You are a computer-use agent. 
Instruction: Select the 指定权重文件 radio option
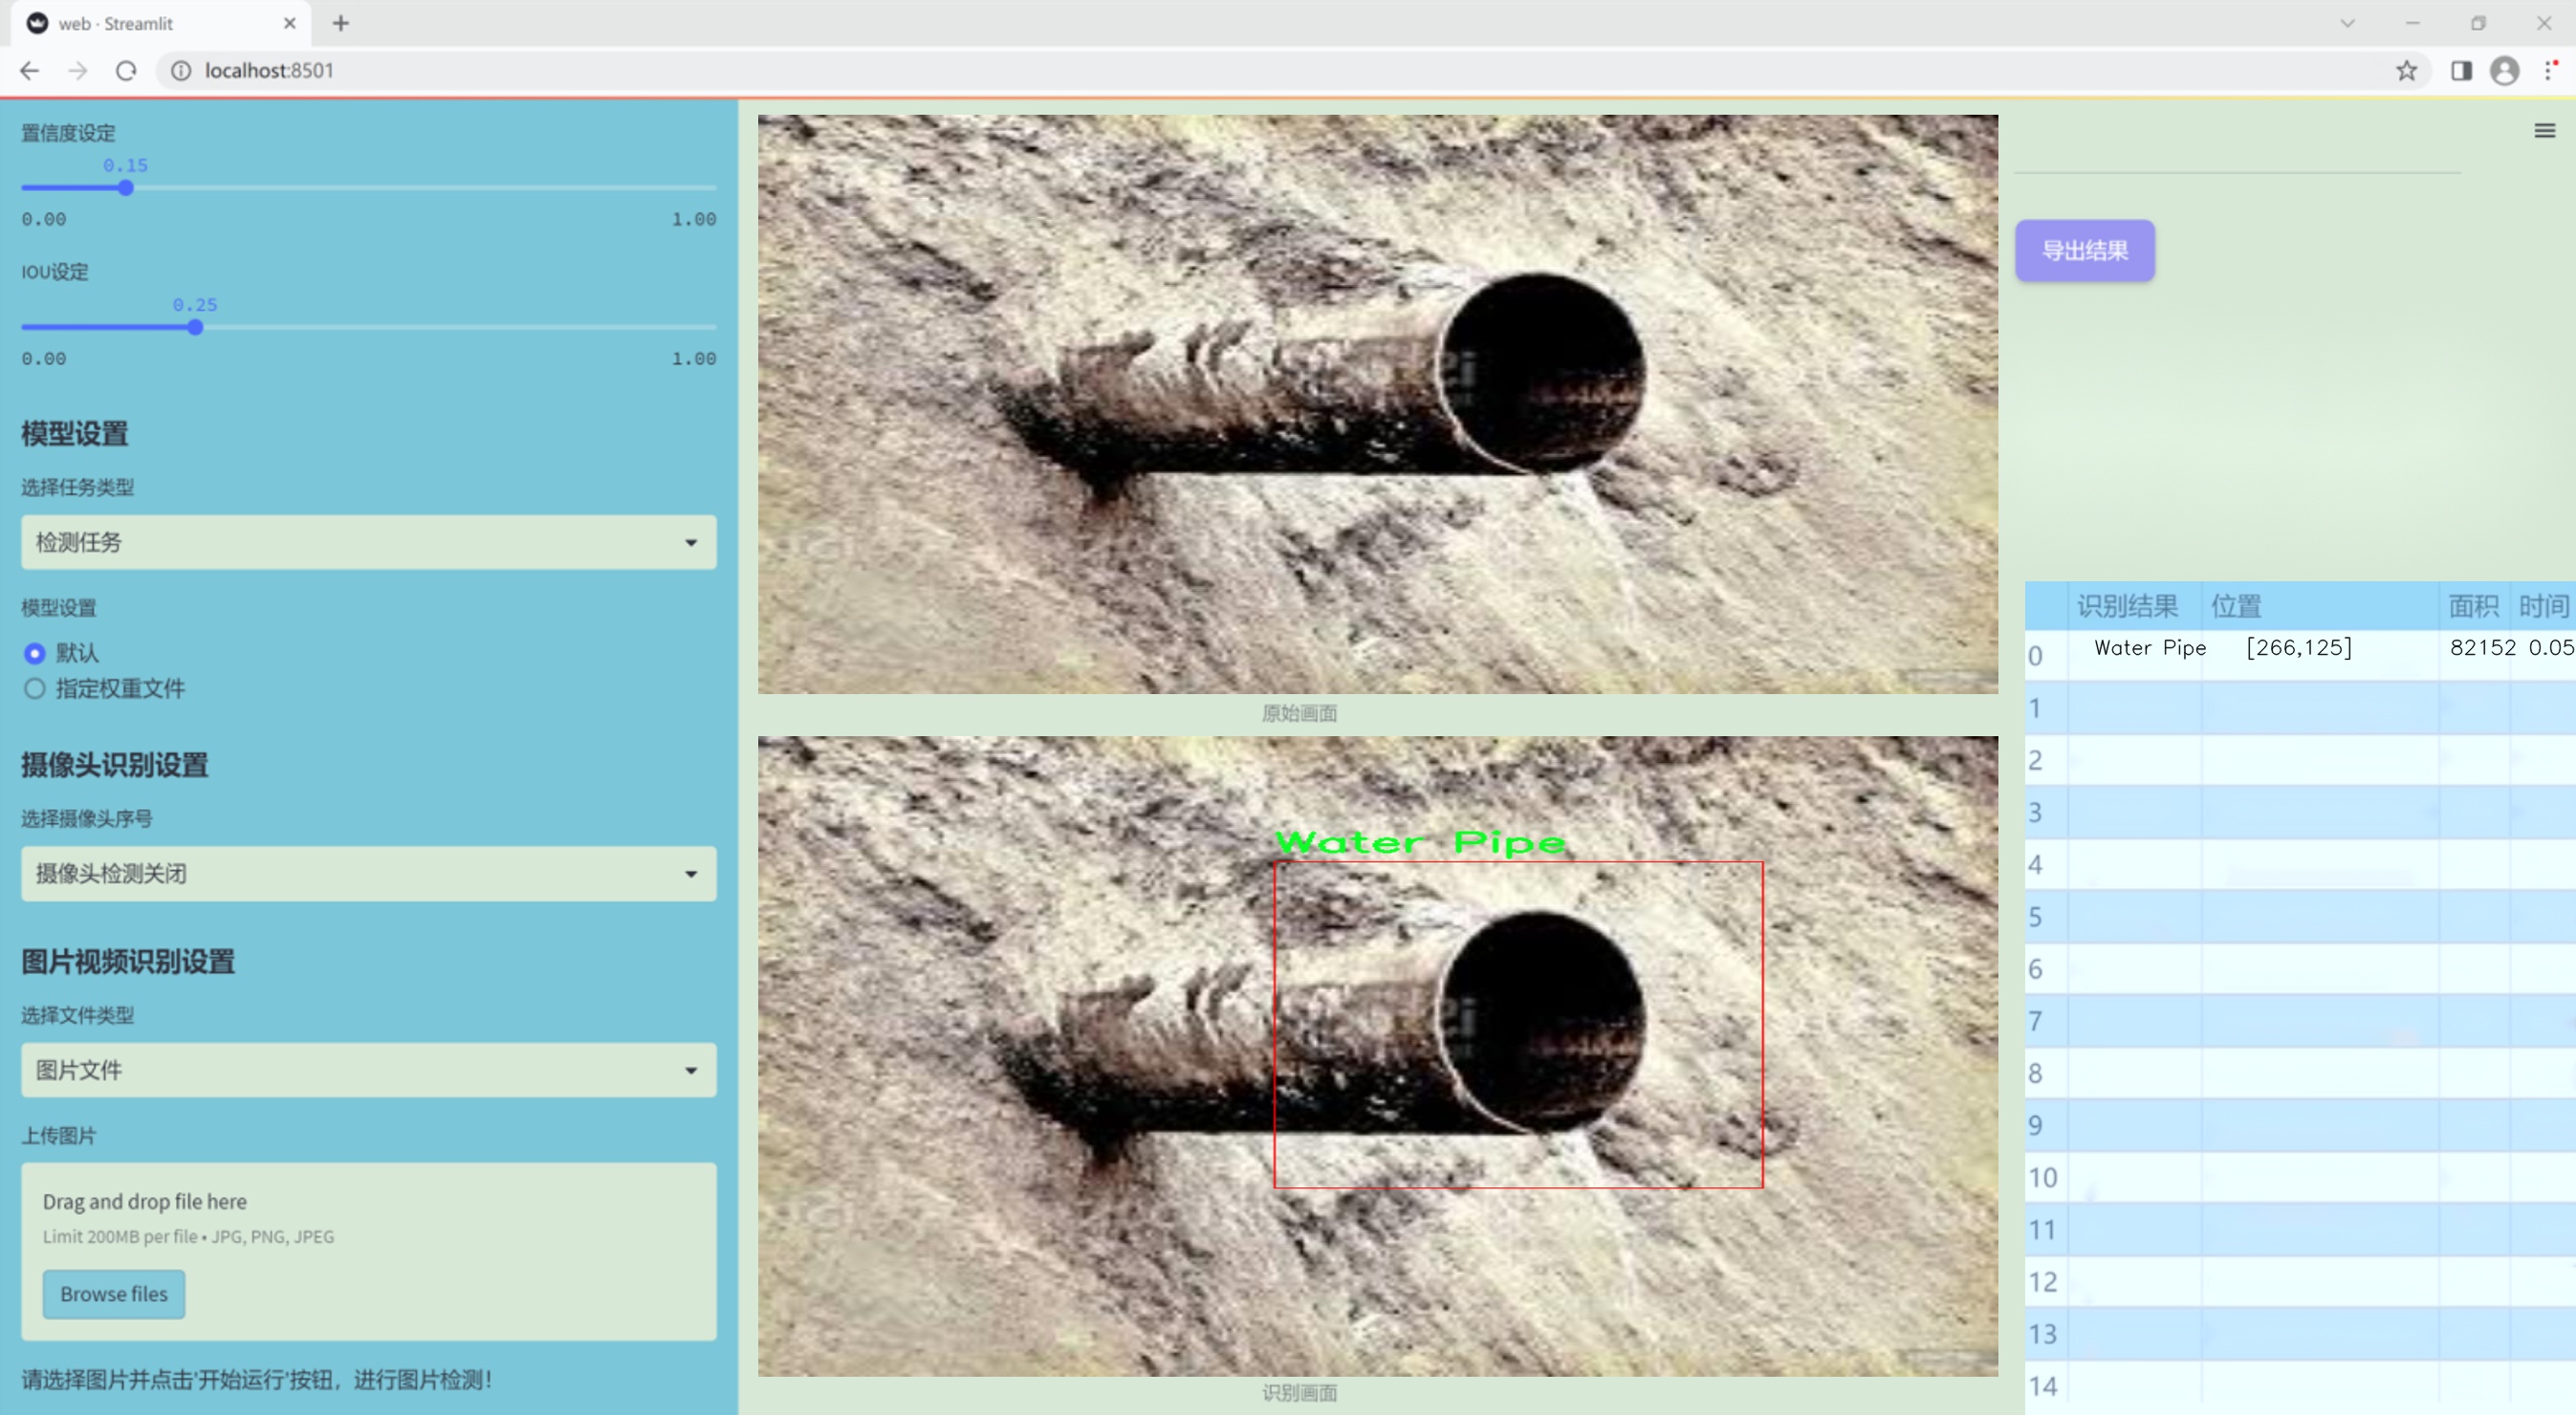click(35, 688)
